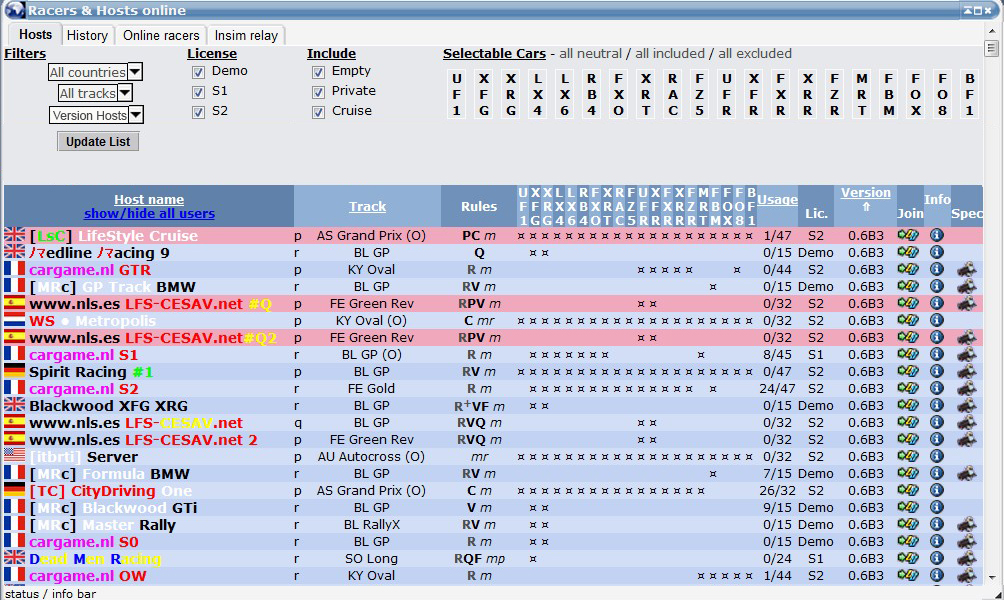Toggle the BF1 selectable car filter
Screen dimensions: 1004x600
(x=969, y=94)
